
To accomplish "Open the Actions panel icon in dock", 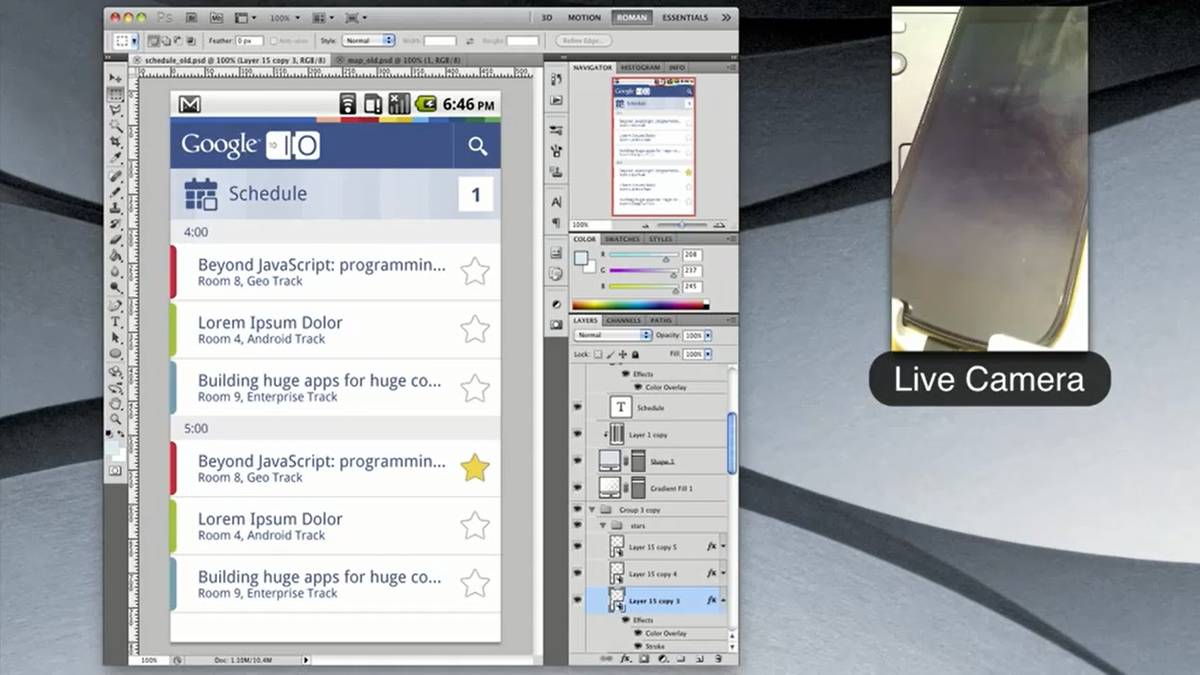I will pos(556,100).
